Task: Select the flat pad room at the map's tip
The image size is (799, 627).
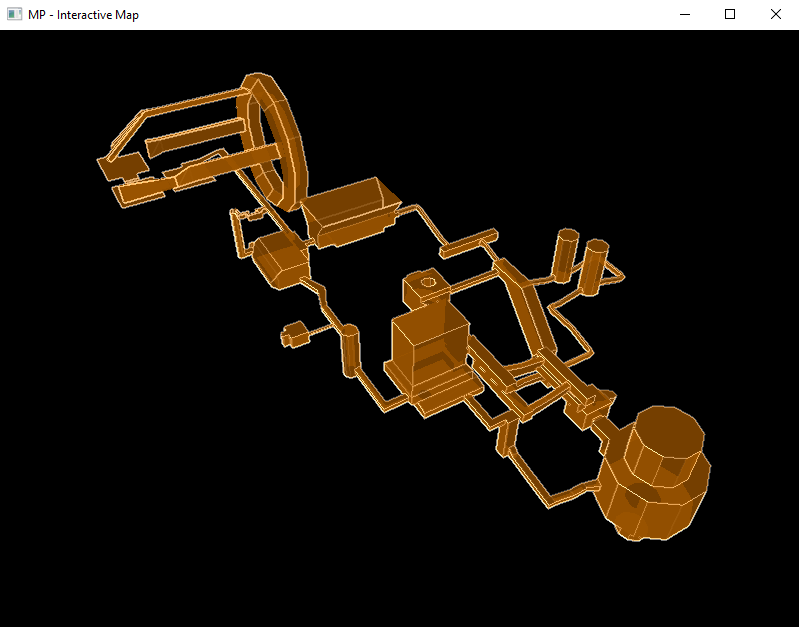Action: pos(122,165)
